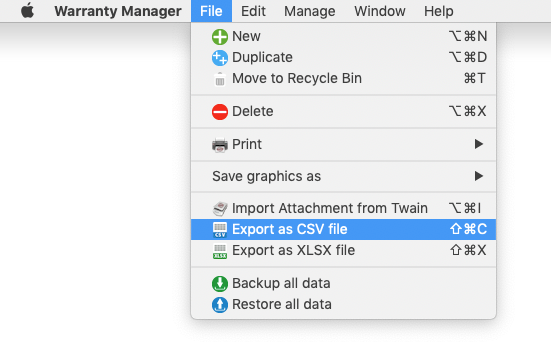Click the CSV file icon
This screenshot has width=551, height=360.
(x=220, y=230)
